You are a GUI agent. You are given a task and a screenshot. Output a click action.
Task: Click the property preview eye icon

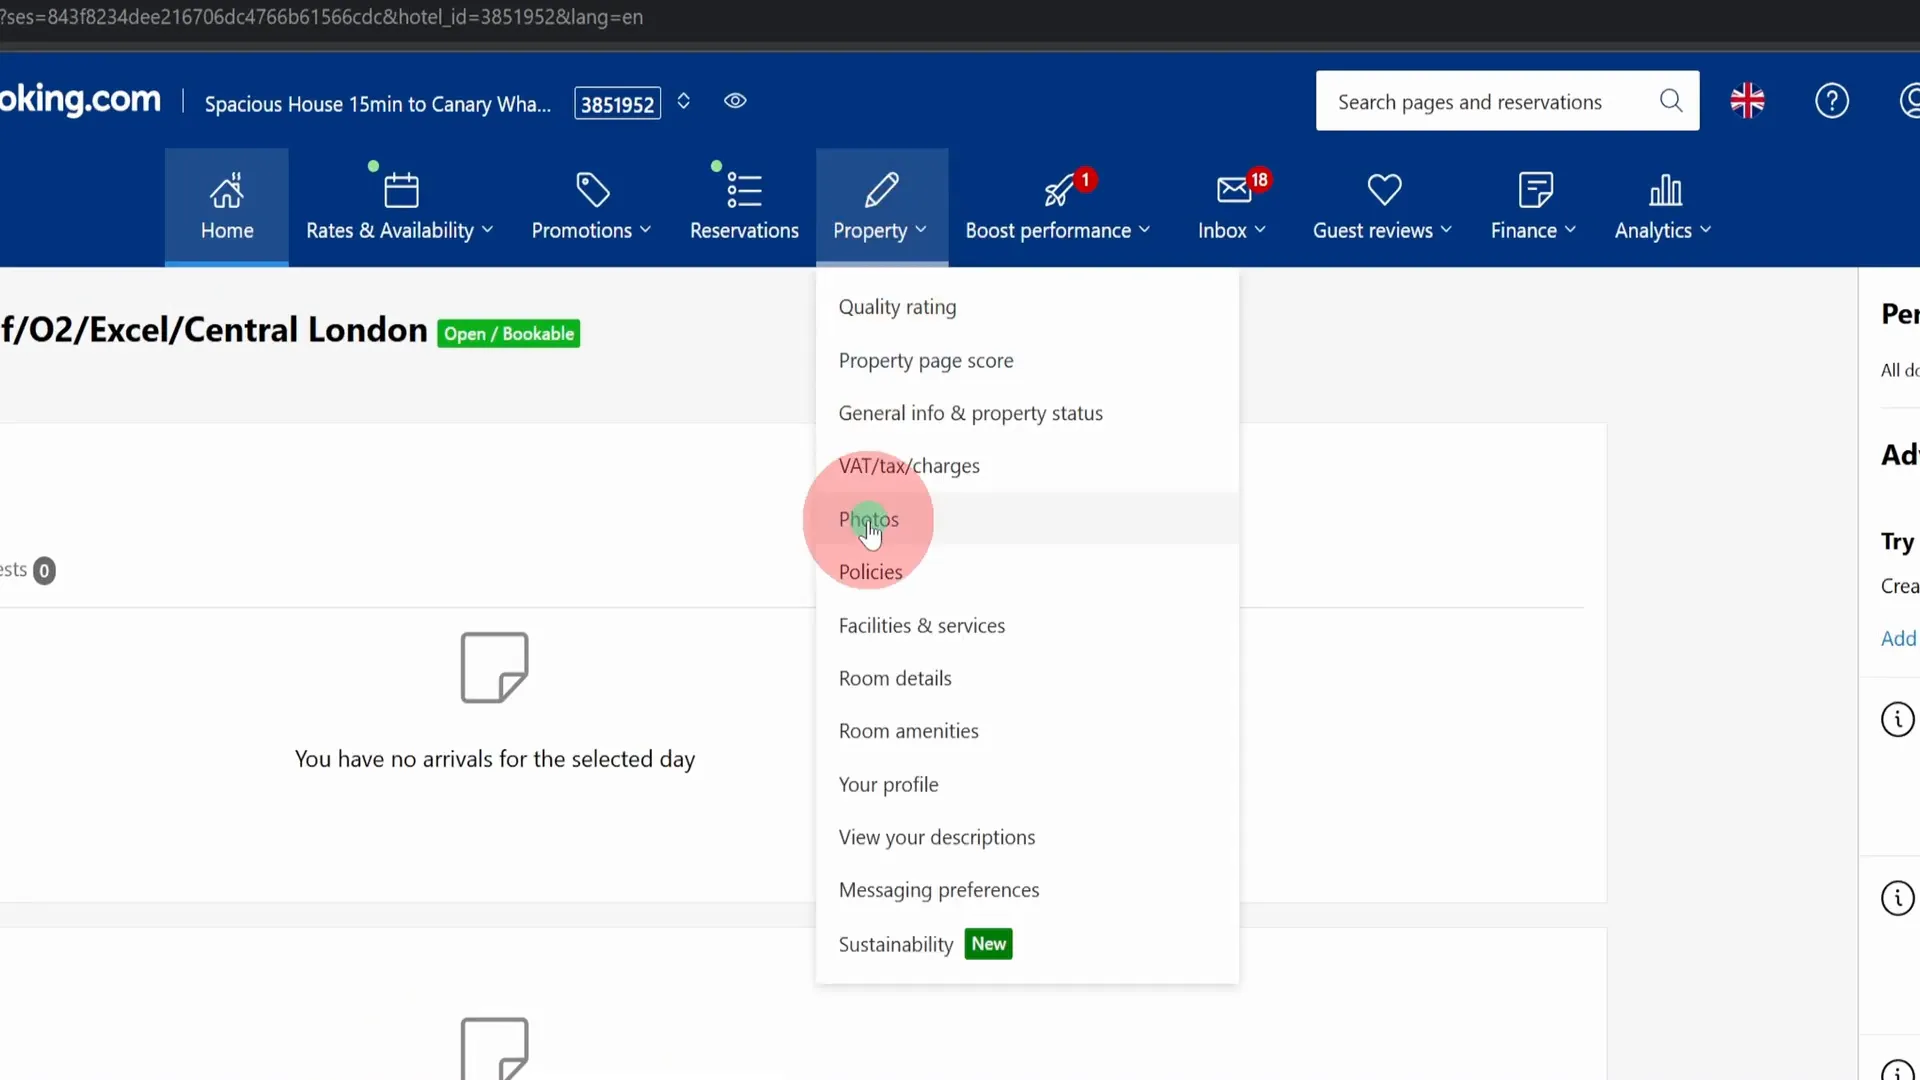tap(735, 101)
